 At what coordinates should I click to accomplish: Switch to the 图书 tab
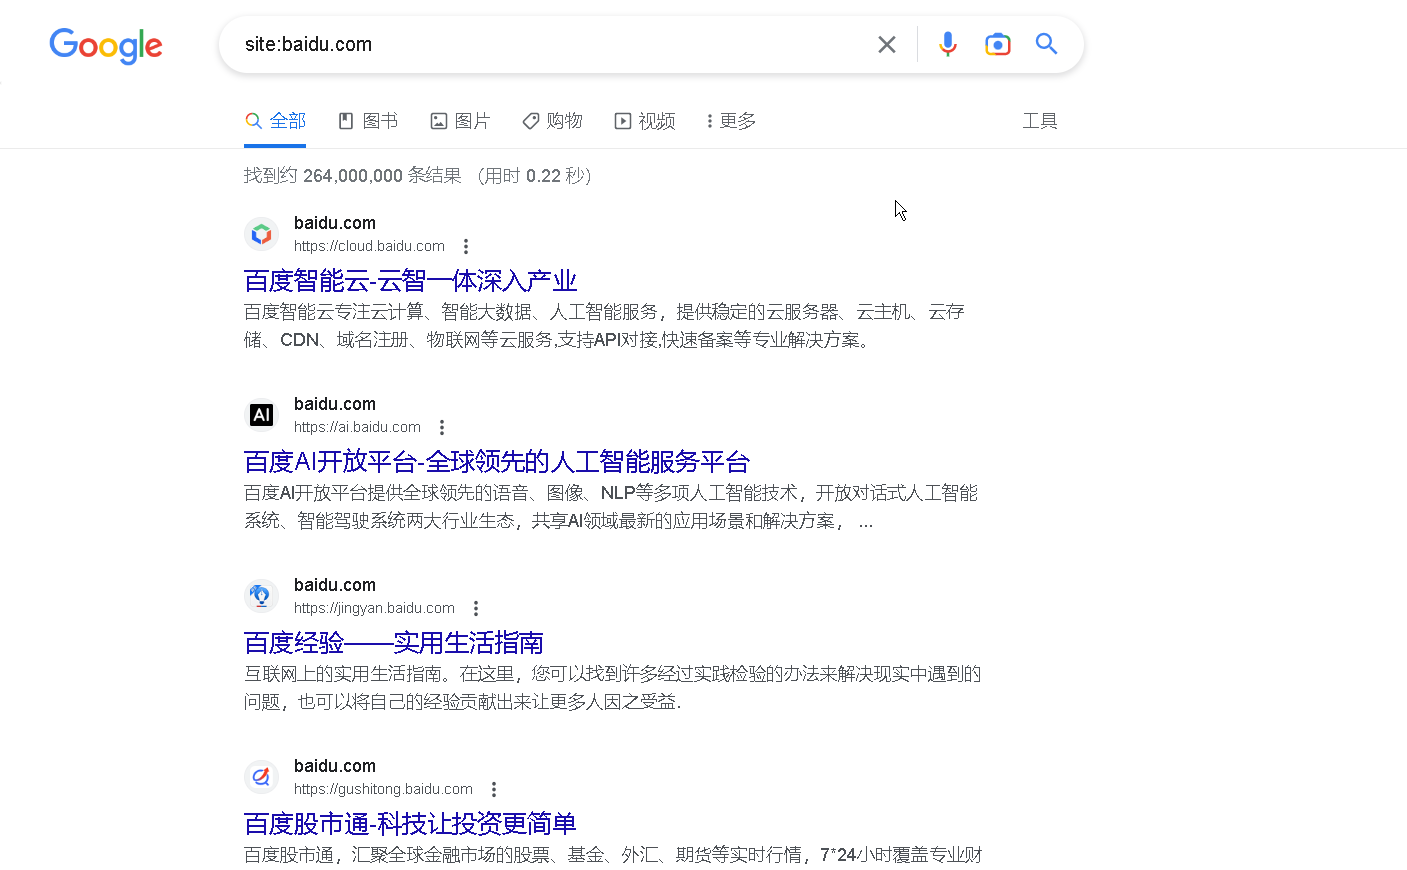click(368, 121)
